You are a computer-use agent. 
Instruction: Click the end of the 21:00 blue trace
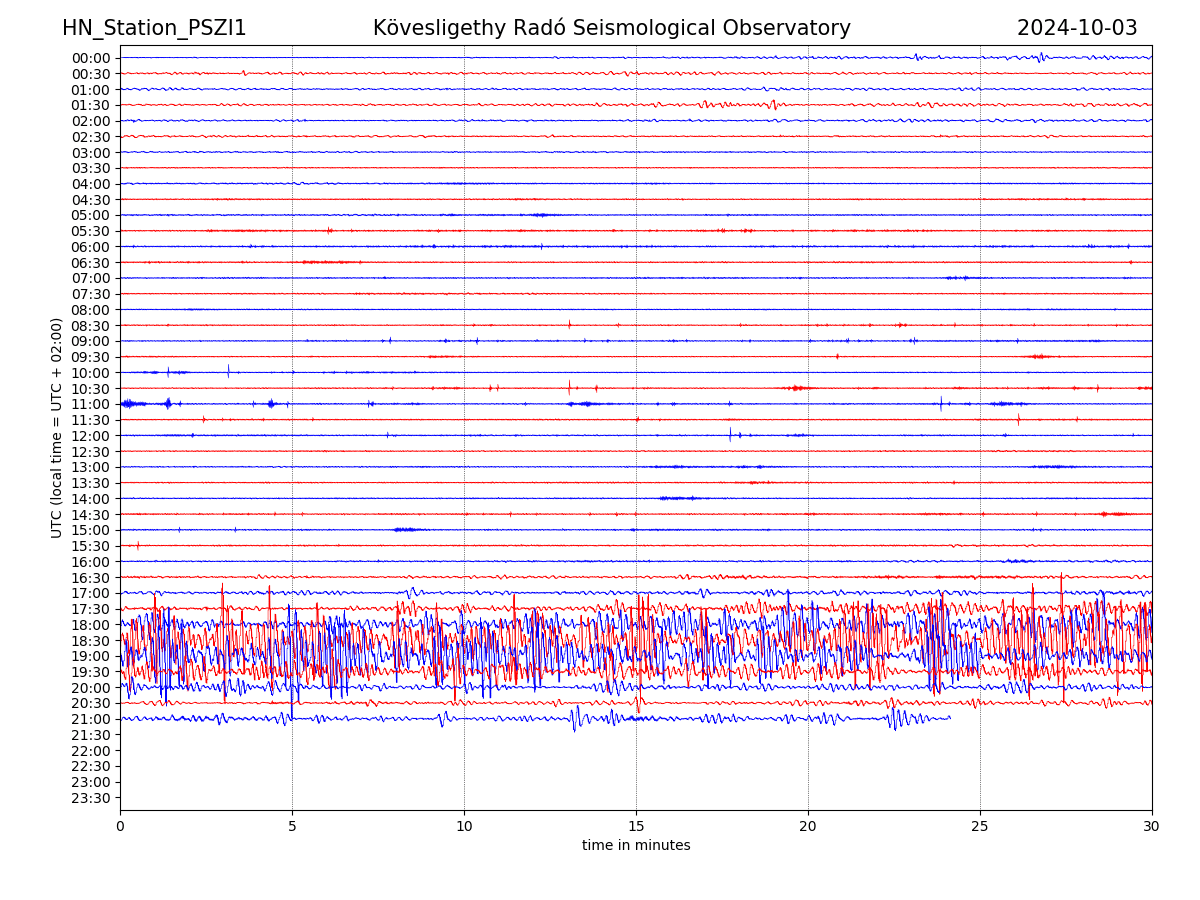point(949,717)
